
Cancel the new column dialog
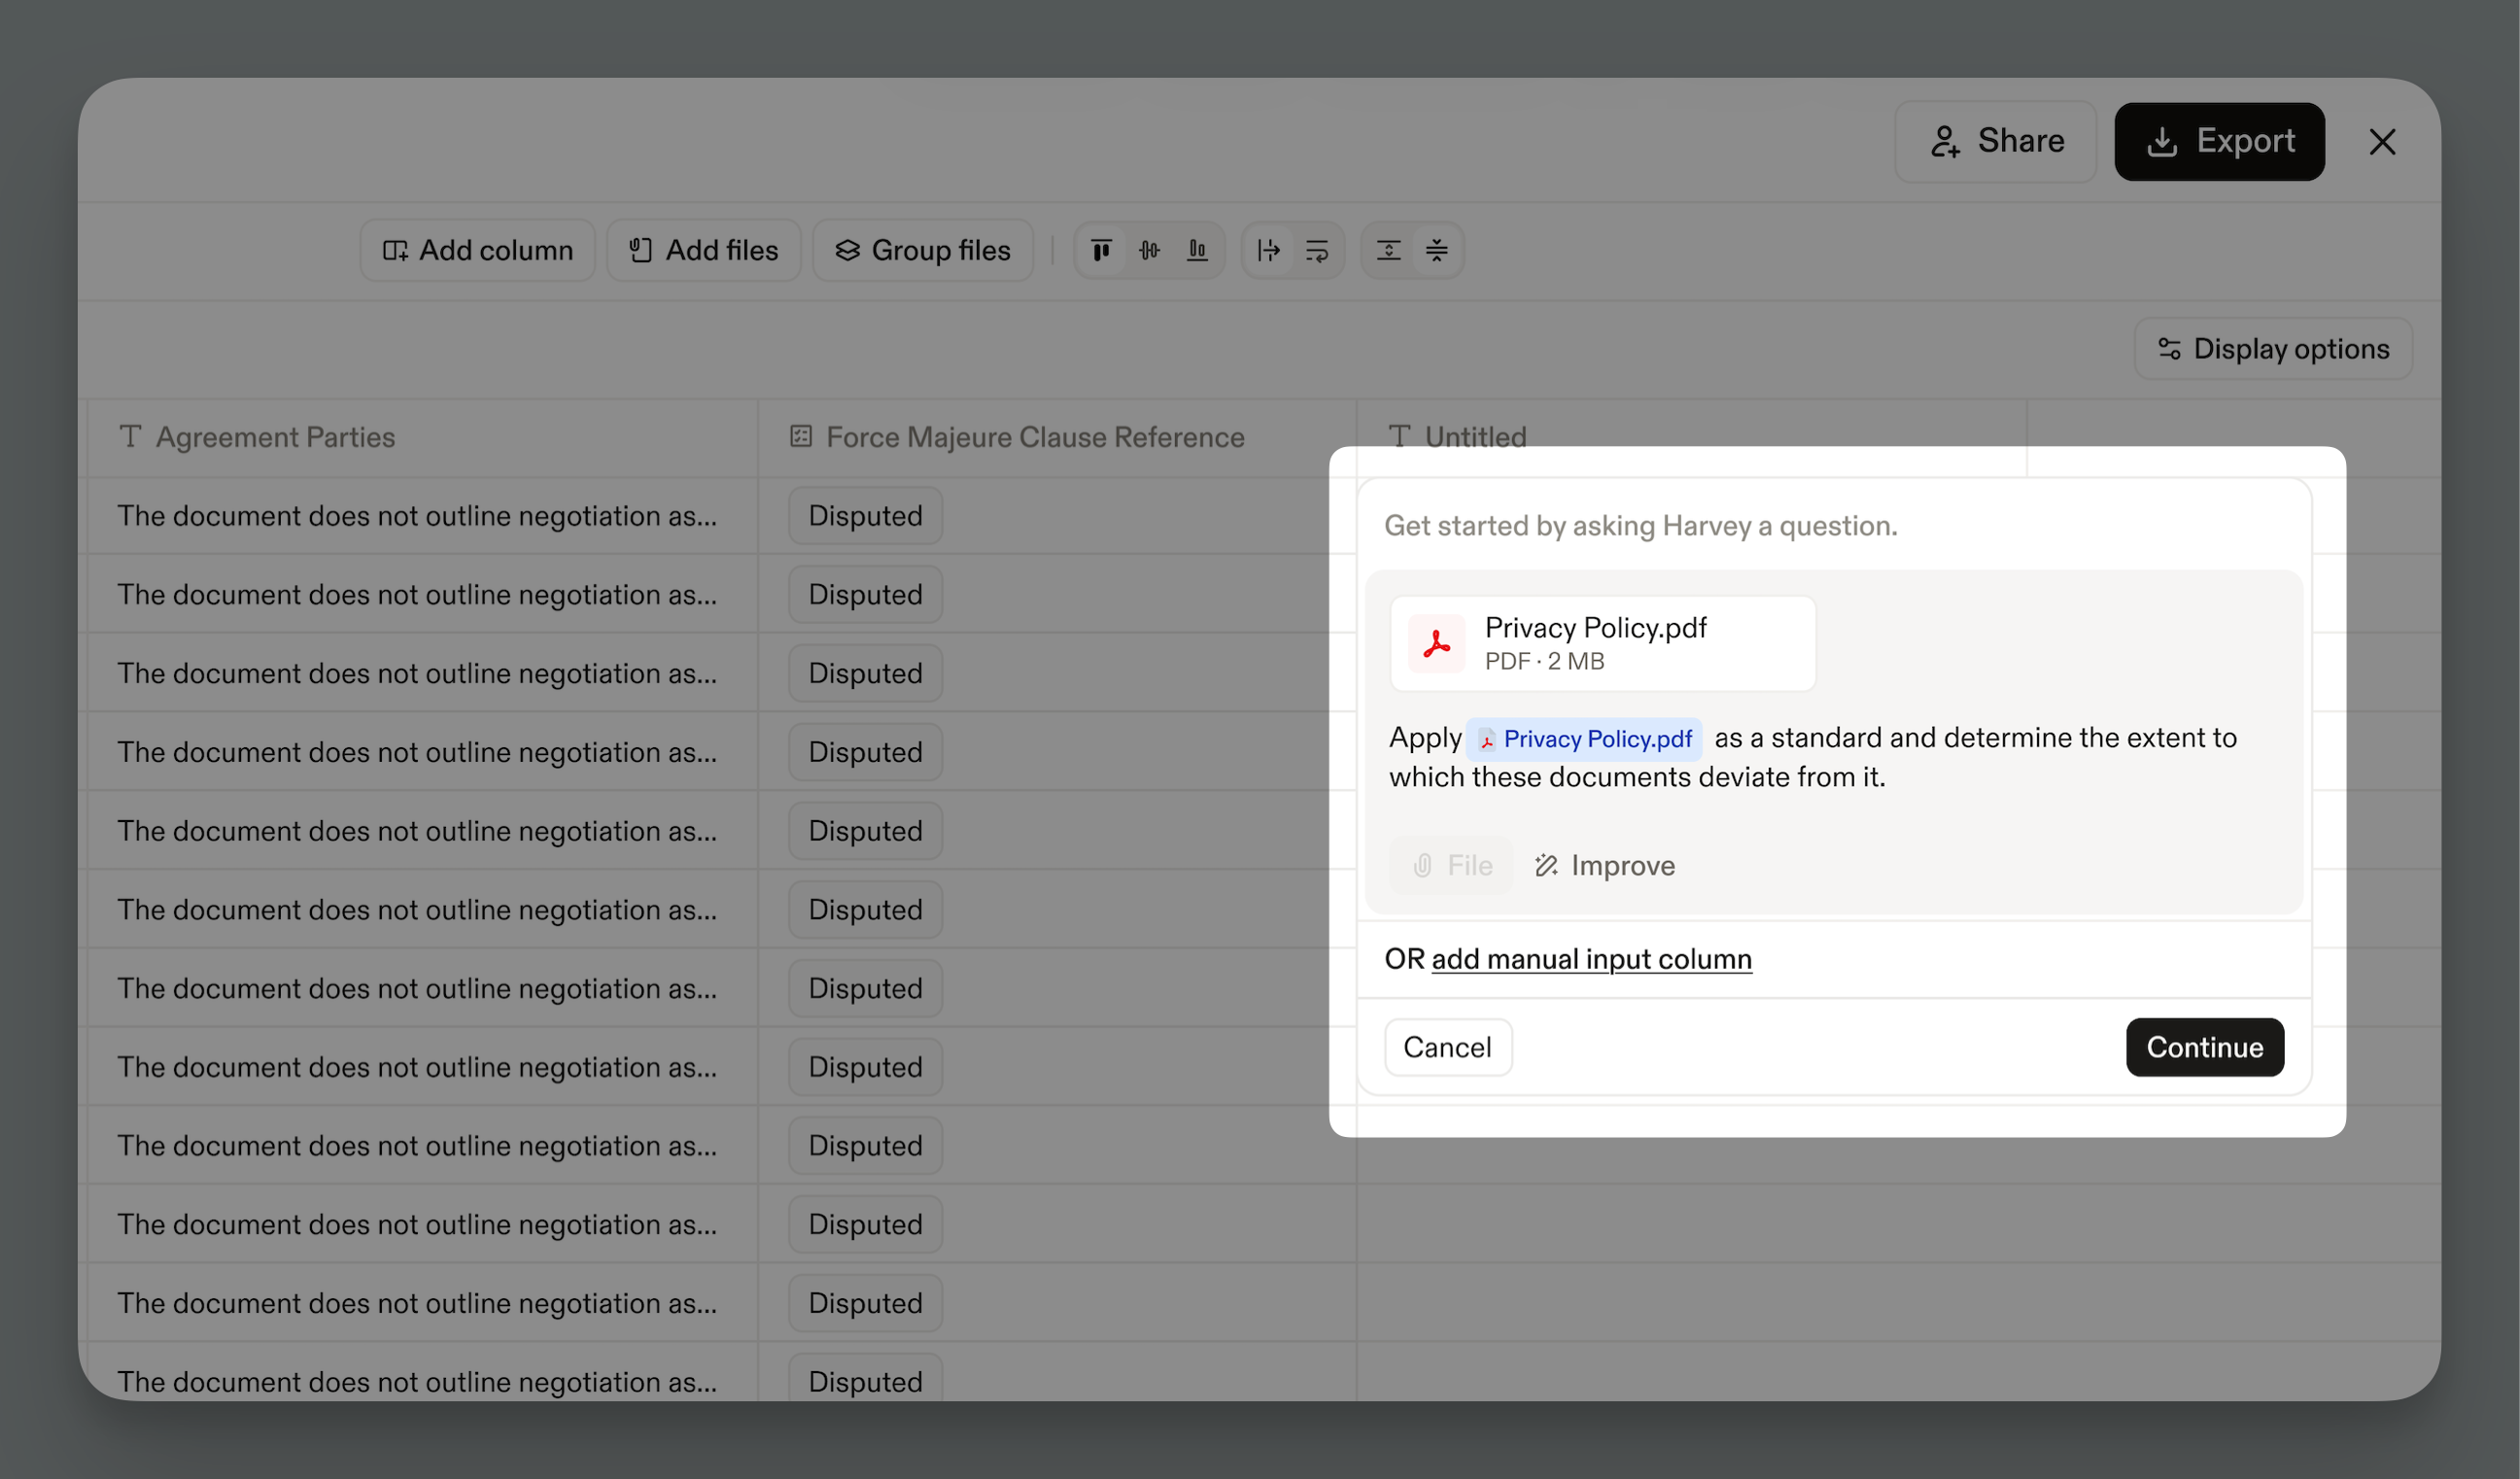click(x=1447, y=1047)
